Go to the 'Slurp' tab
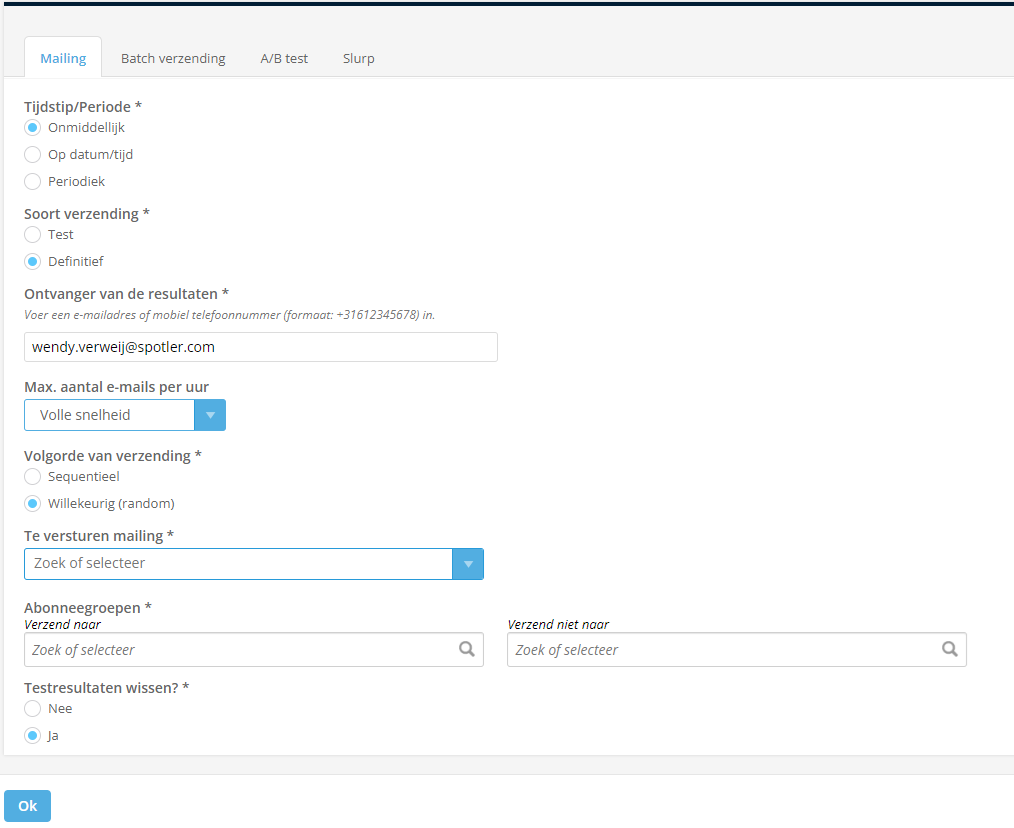The height and width of the screenshot is (828, 1014). click(358, 58)
